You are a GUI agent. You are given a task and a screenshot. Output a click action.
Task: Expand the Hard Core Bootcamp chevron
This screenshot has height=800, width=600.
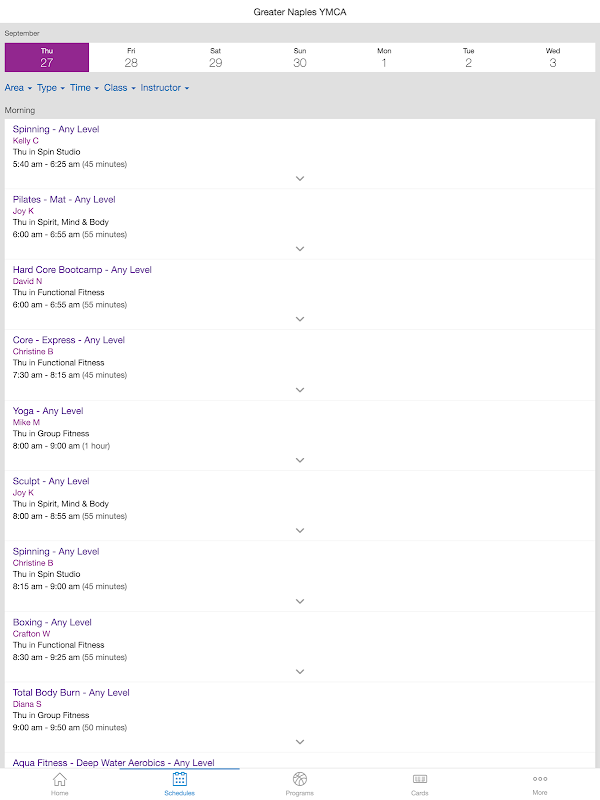[300, 319]
